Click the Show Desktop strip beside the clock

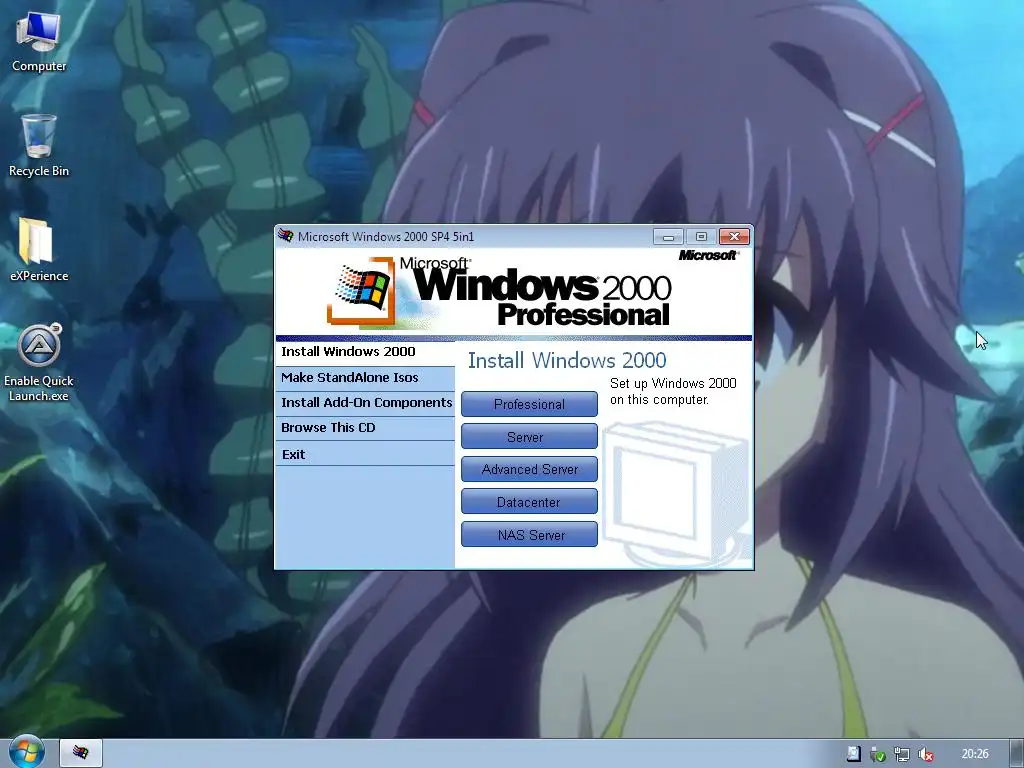(x=1017, y=753)
